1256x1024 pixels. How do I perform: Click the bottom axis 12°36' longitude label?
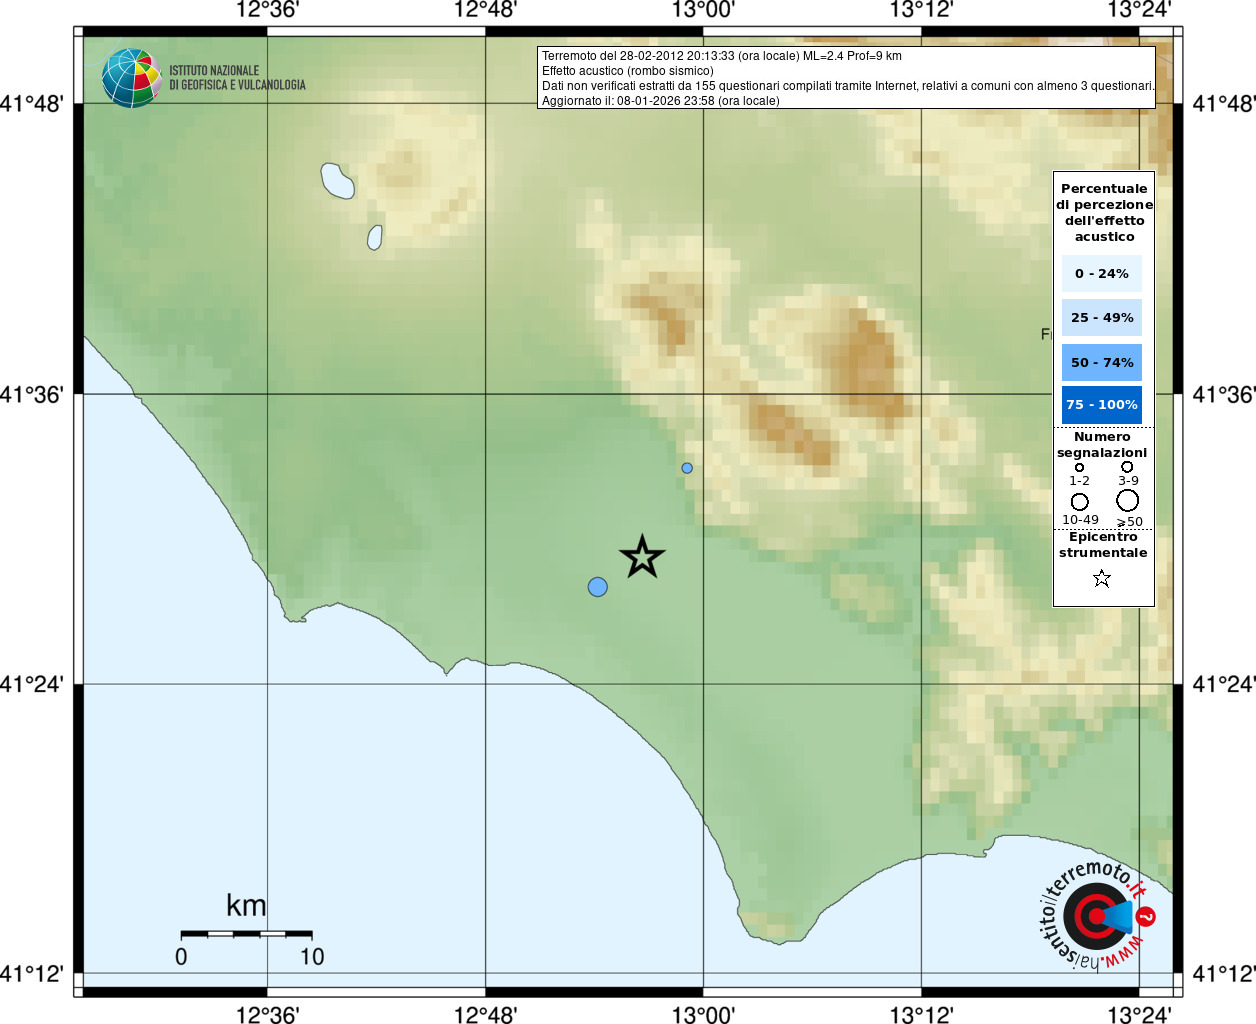pos(267,1014)
